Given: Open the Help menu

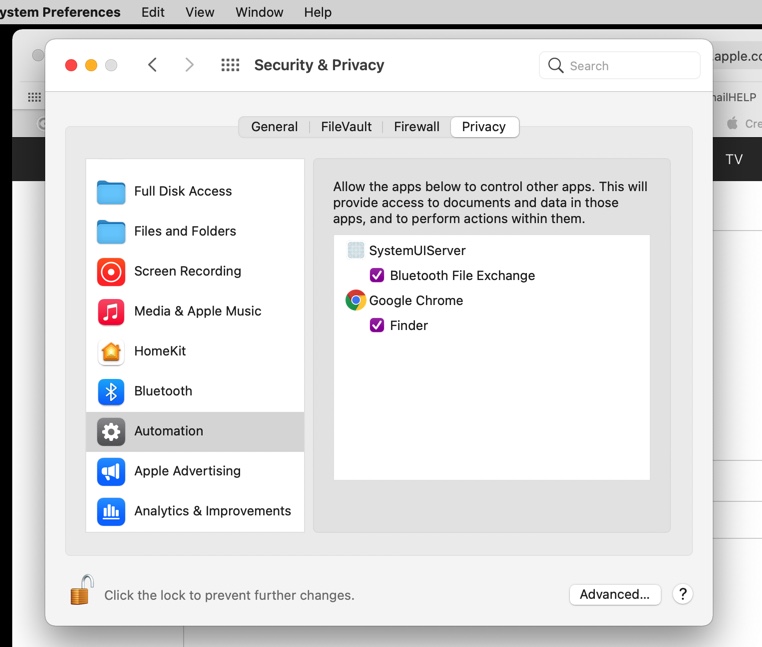Looking at the screenshot, I should pyautogui.click(x=318, y=12).
